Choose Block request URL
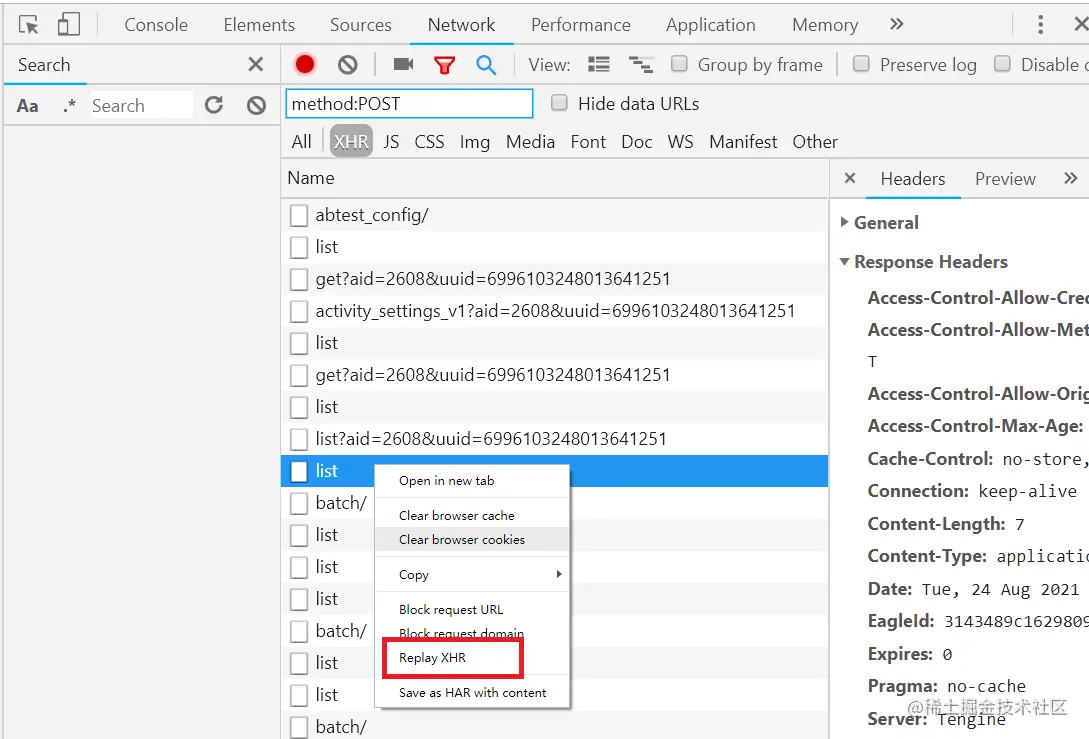Screen dimensions: 1089x739 click(472, 609)
